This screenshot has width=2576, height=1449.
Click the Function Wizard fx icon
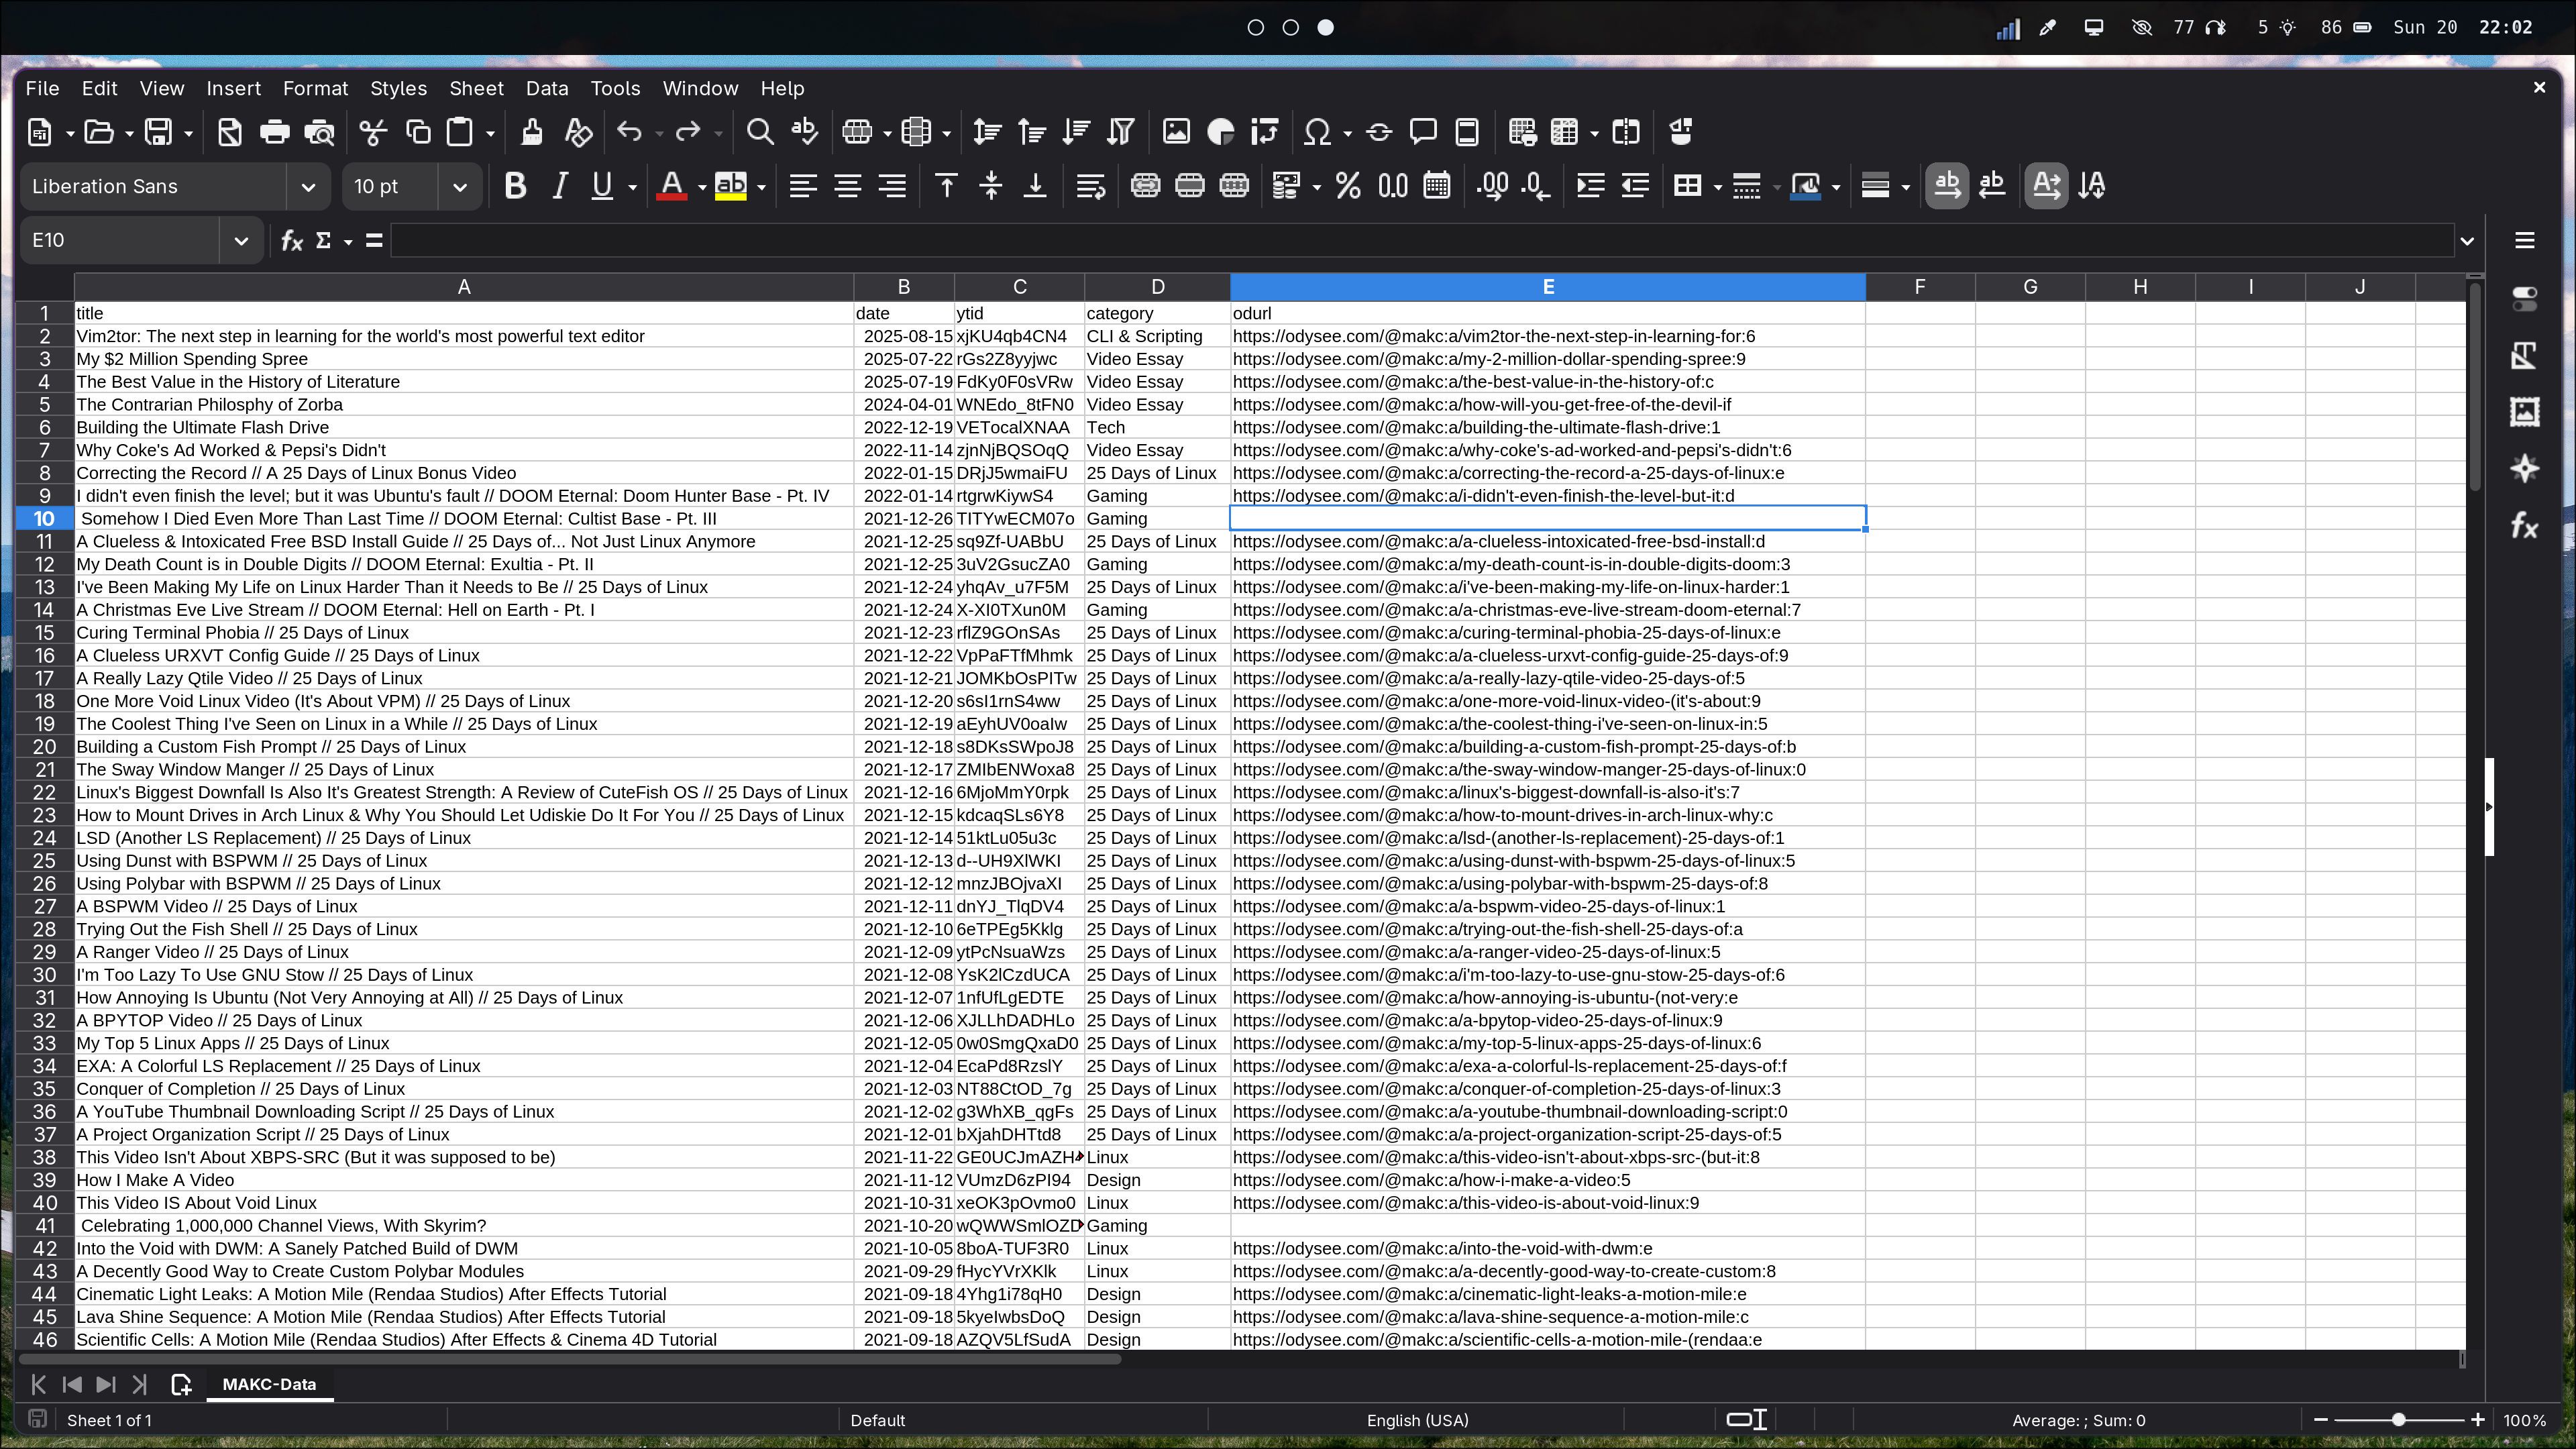(291, 240)
